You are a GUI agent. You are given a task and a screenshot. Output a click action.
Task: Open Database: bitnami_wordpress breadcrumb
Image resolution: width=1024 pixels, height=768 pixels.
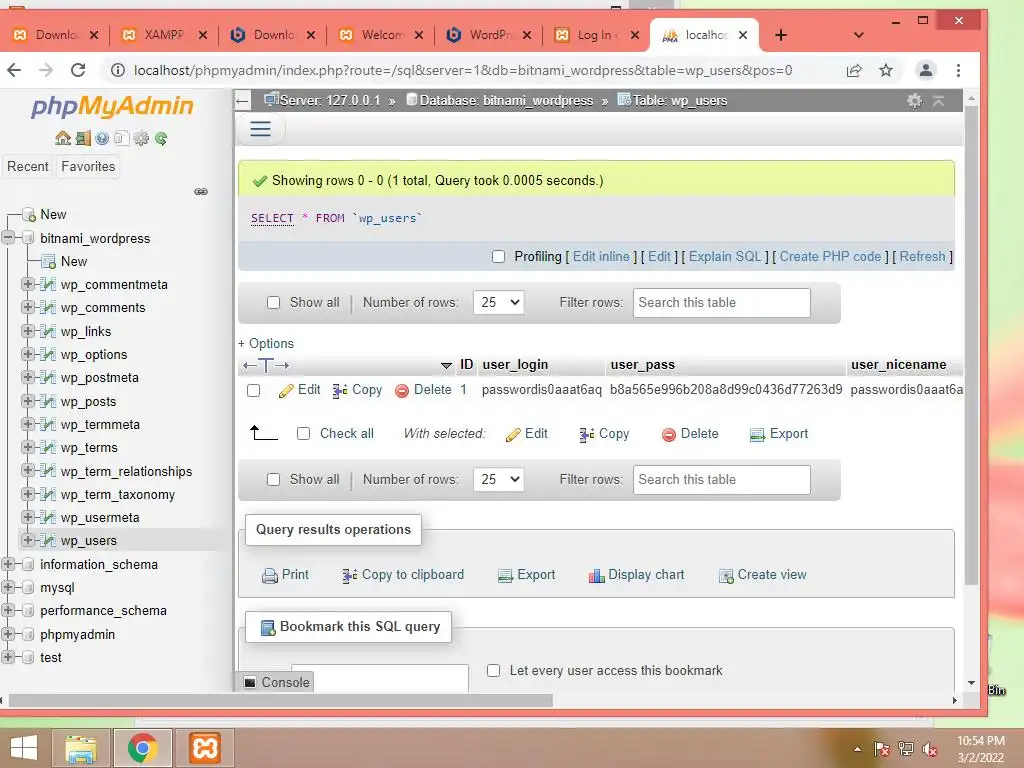coord(505,101)
